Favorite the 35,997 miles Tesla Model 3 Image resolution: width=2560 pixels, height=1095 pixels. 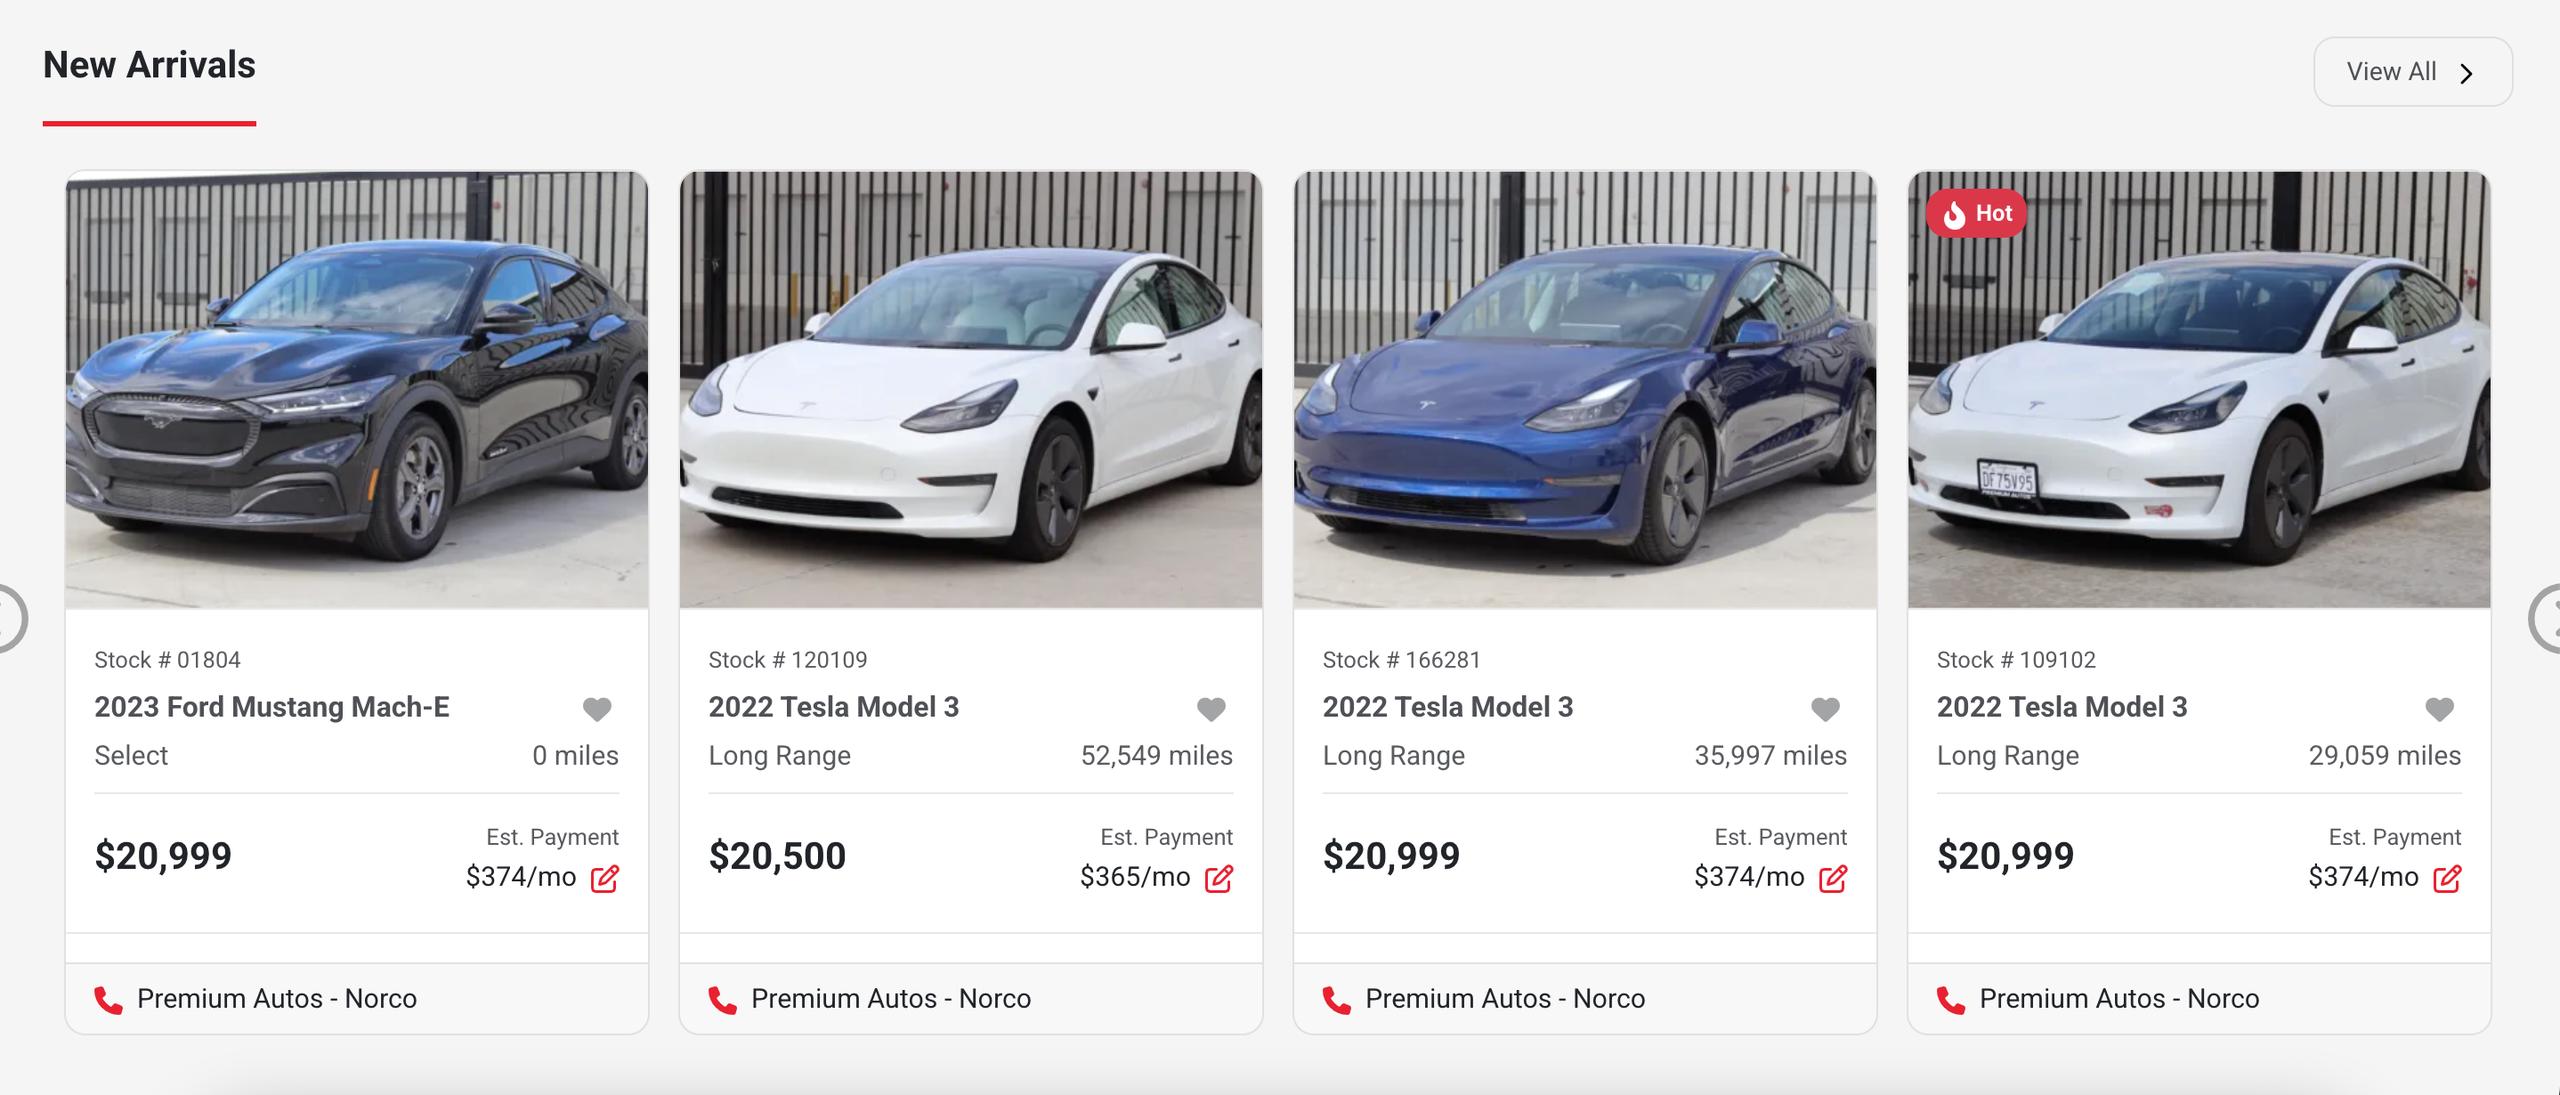[x=1825, y=709]
